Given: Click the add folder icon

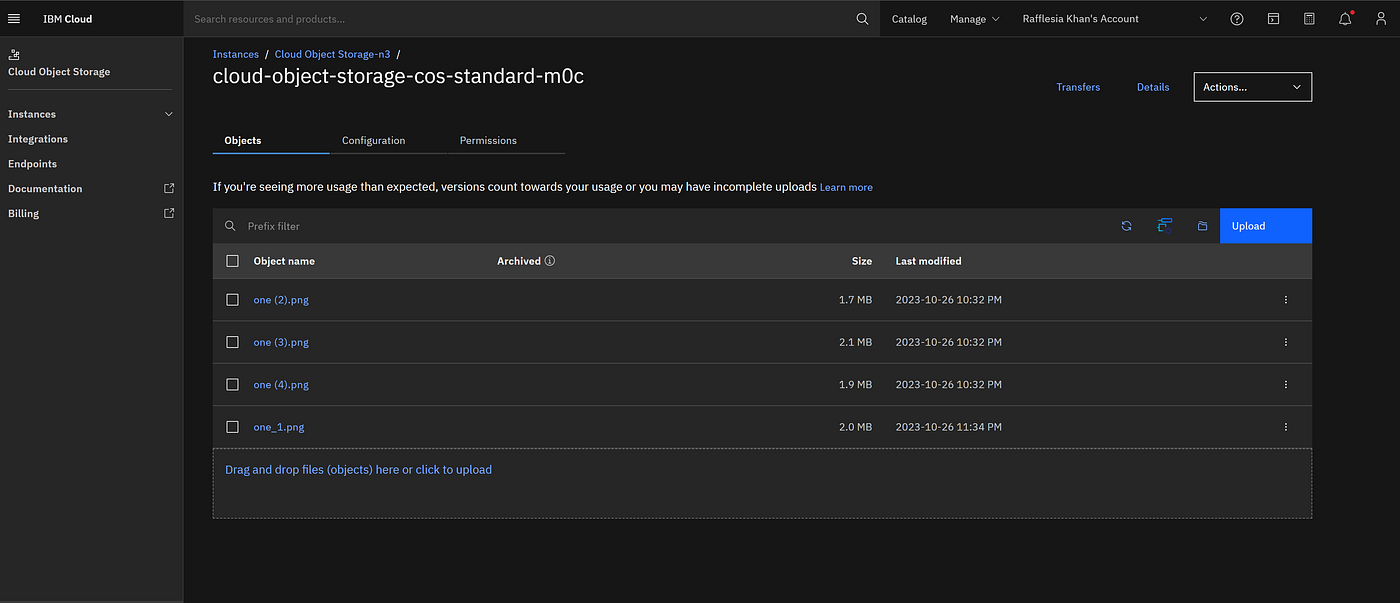Looking at the screenshot, I should pos(1202,226).
